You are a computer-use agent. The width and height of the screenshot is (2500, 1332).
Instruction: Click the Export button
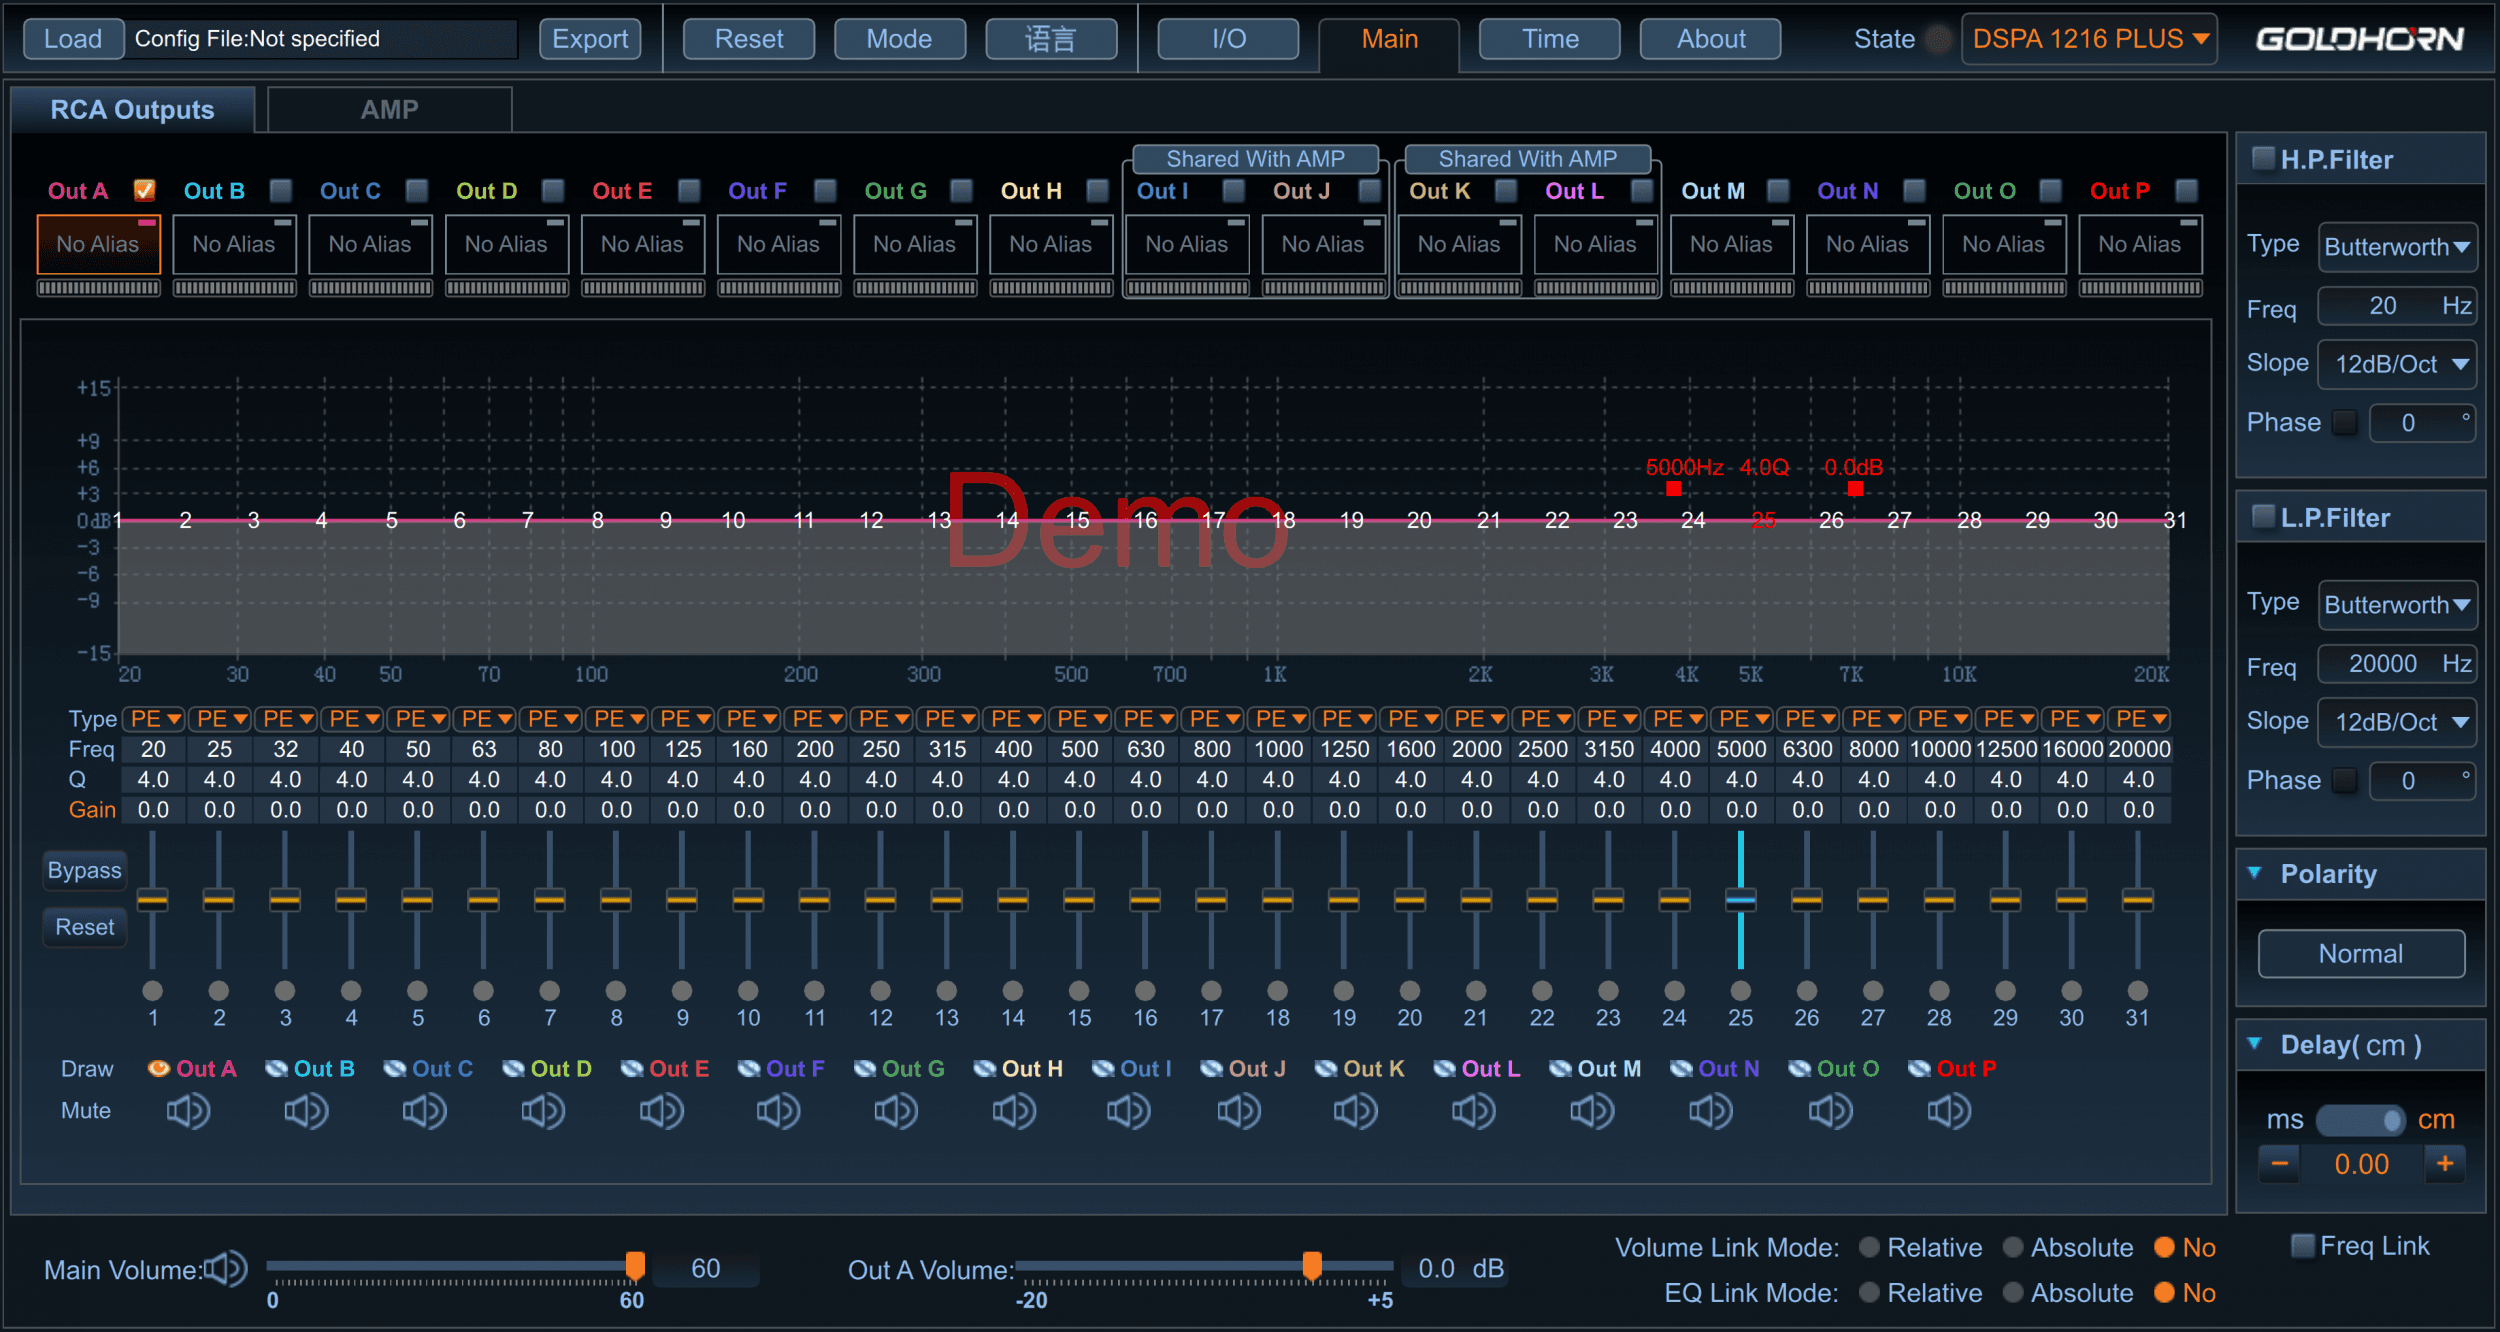tap(590, 39)
